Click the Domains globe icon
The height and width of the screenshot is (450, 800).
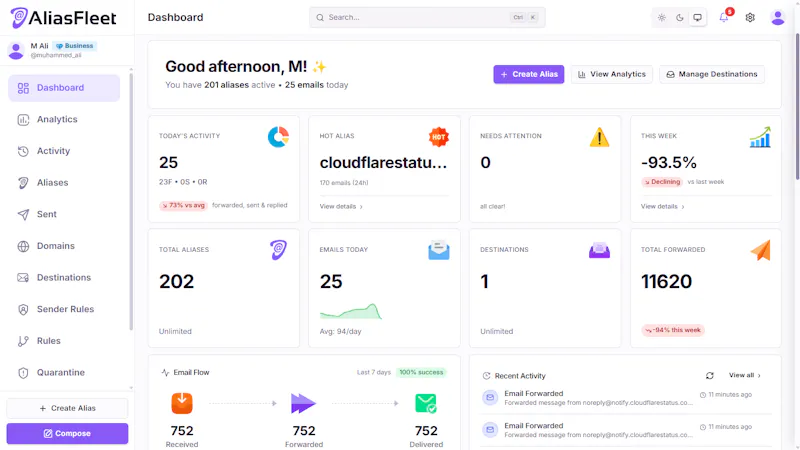(x=23, y=246)
